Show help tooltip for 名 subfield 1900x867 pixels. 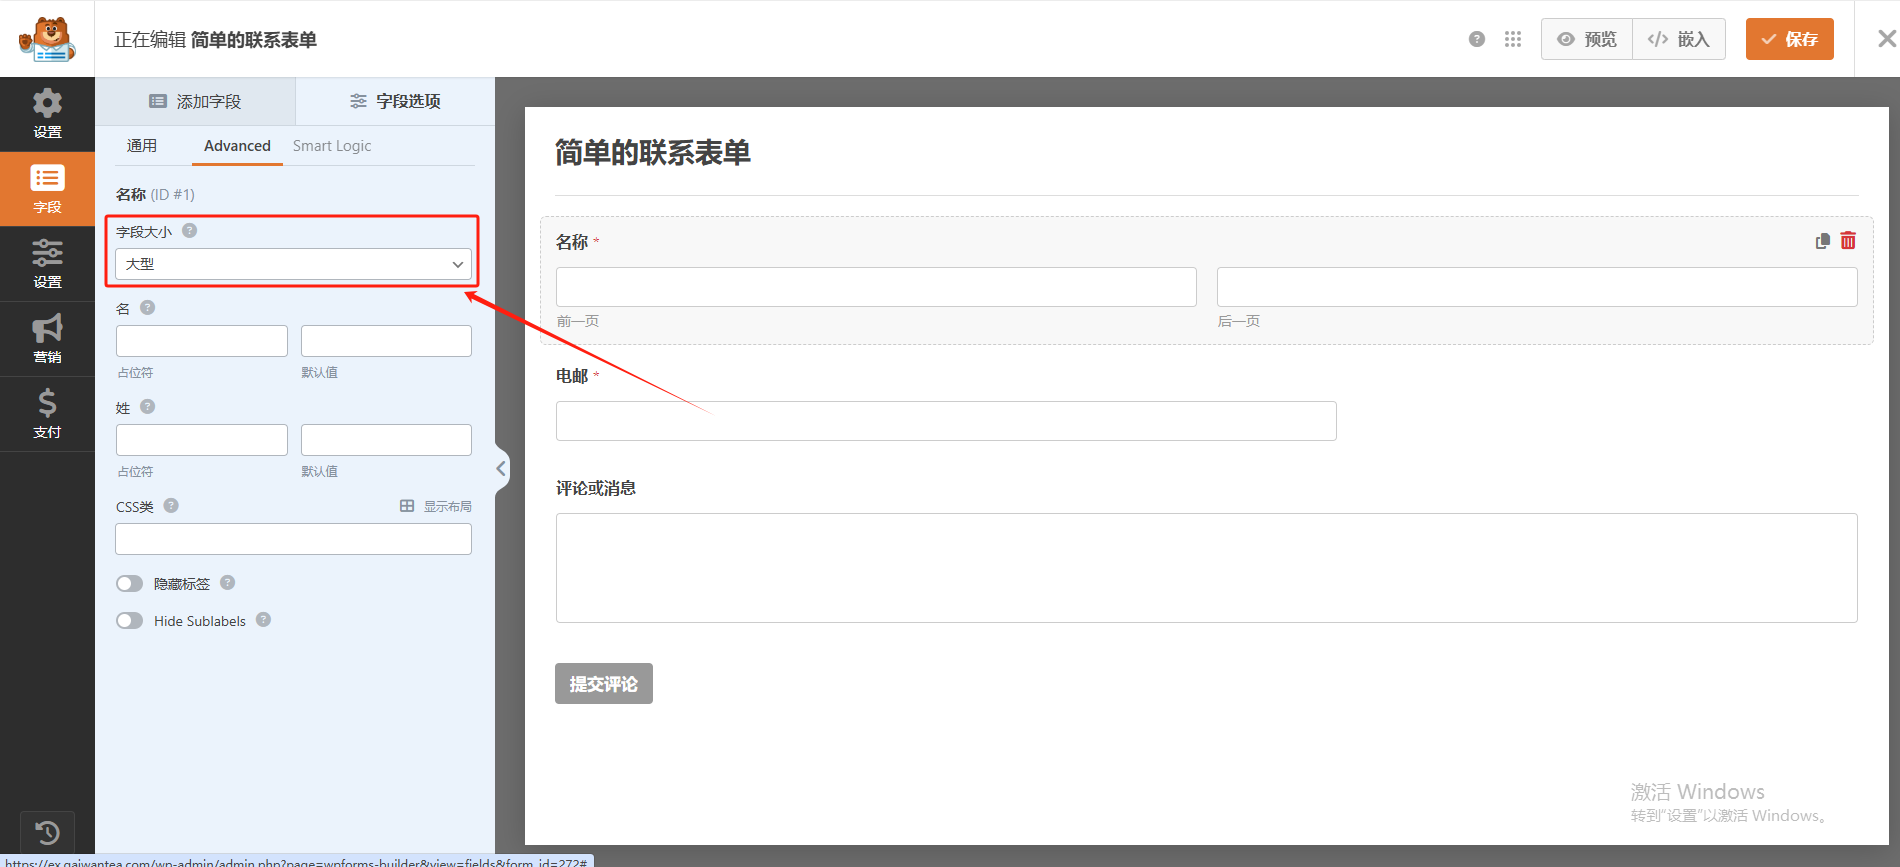(148, 307)
